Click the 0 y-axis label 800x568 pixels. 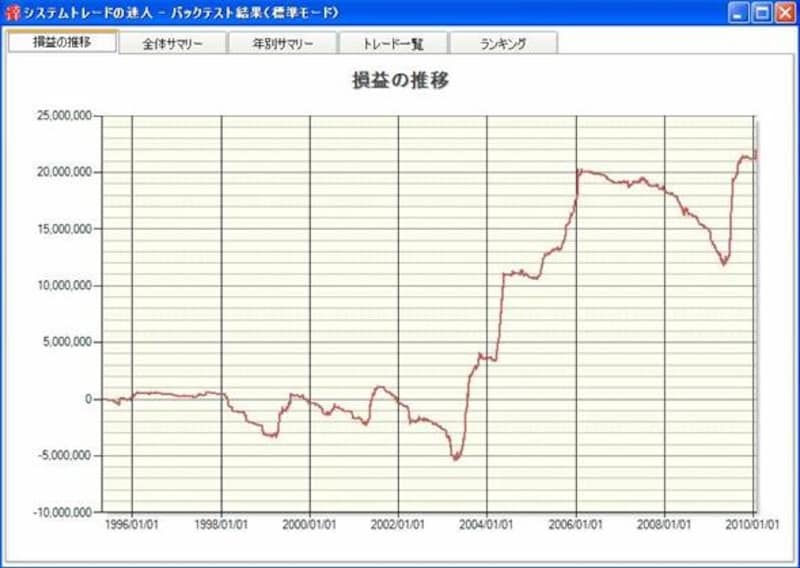click(x=89, y=399)
